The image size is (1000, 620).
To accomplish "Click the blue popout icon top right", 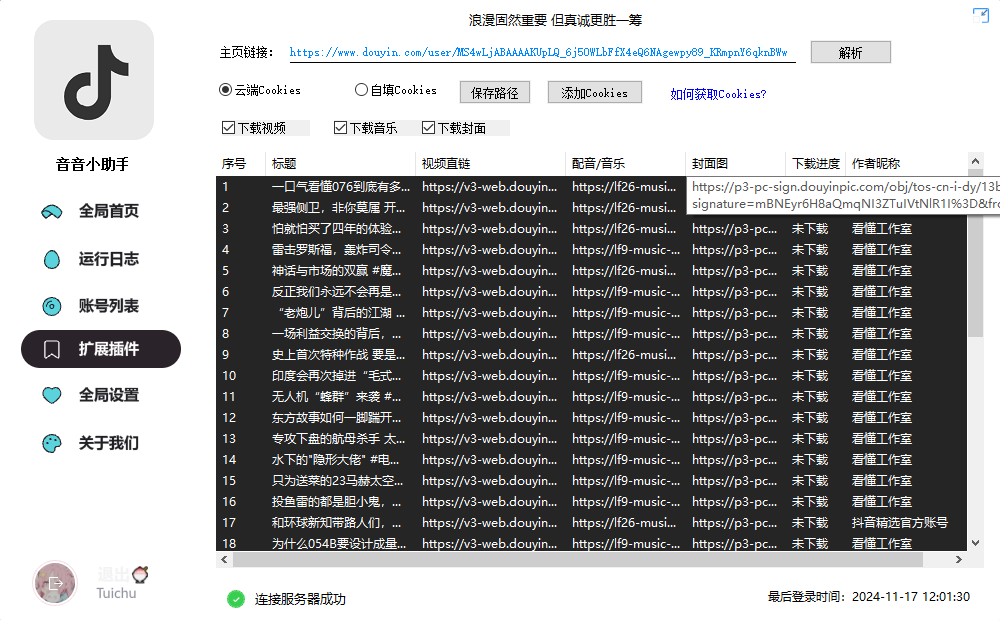I will (979, 15).
